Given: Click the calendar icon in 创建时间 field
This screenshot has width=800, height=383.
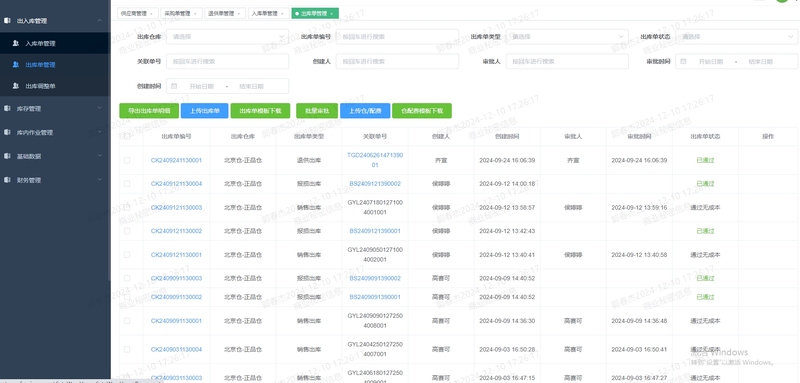Looking at the screenshot, I should 174,86.
